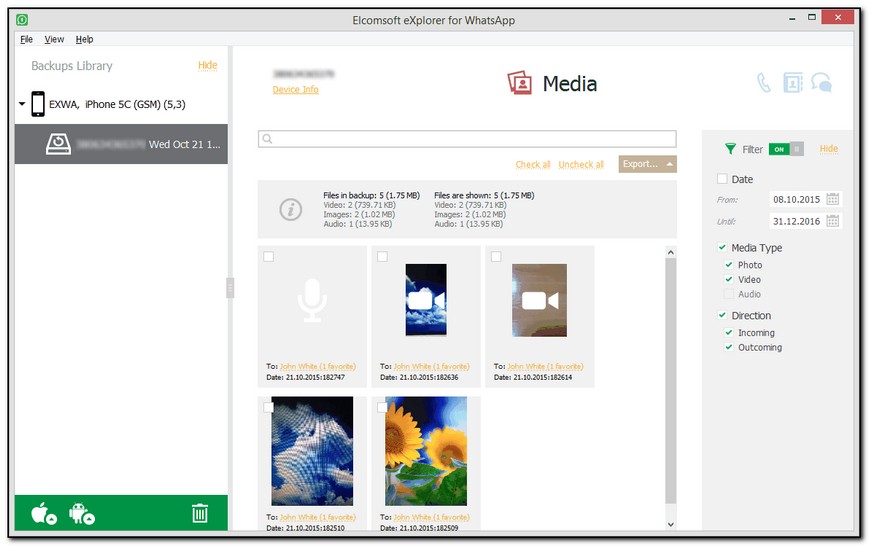Click the Android backup add icon
The height and width of the screenshot is (546, 869).
click(x=82, y=514)
